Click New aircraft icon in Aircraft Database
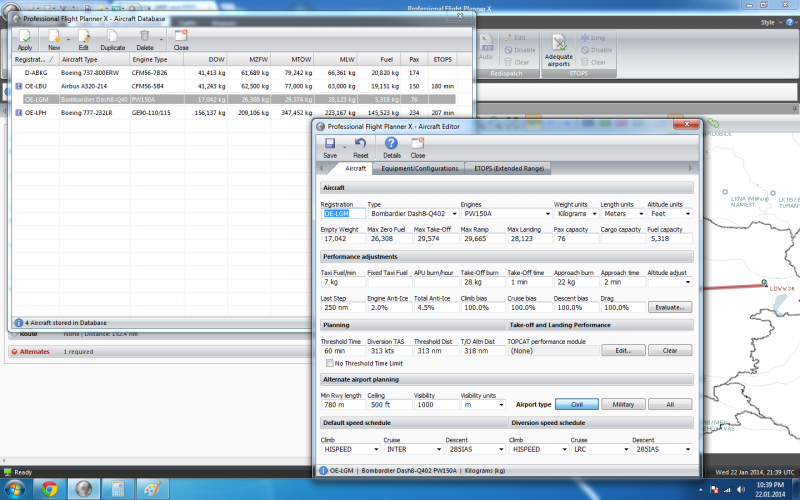This screenshot has width=800, height=500. [x=54, y=36]
